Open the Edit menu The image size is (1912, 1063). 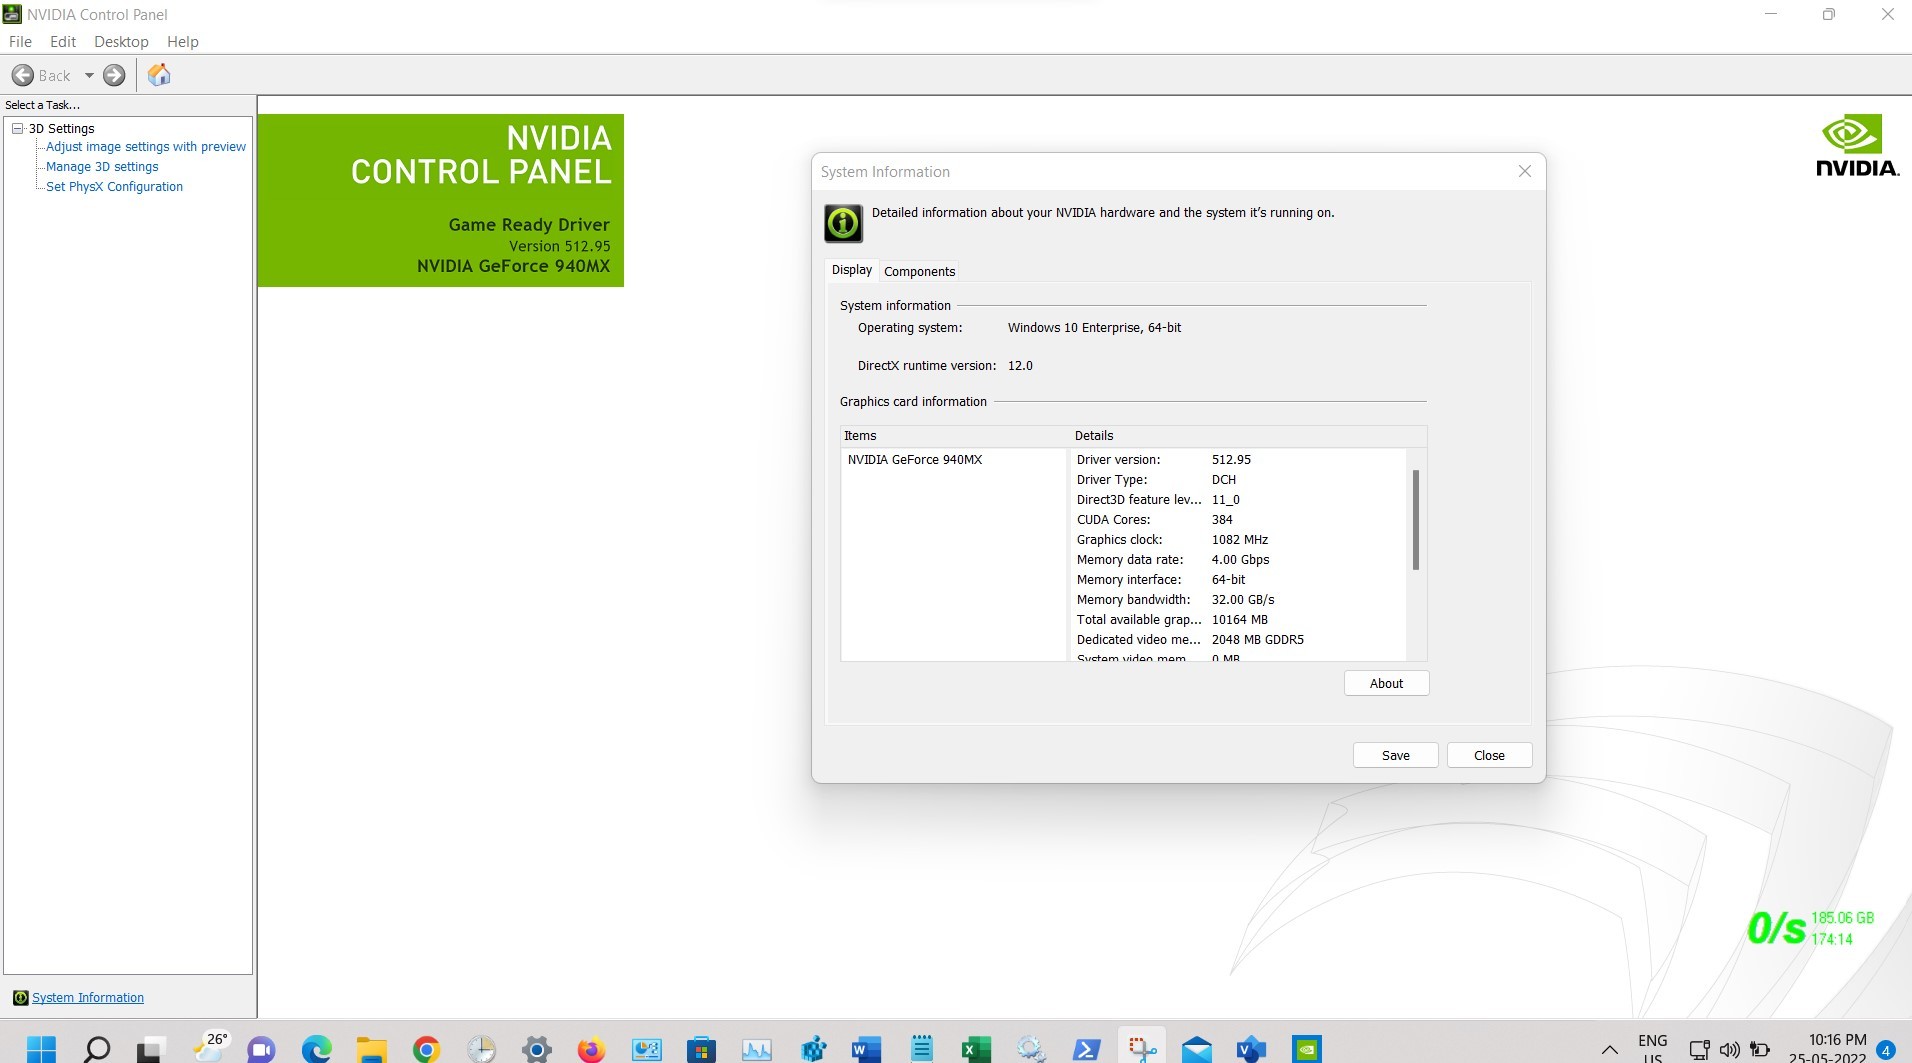(x=63, y=41)
